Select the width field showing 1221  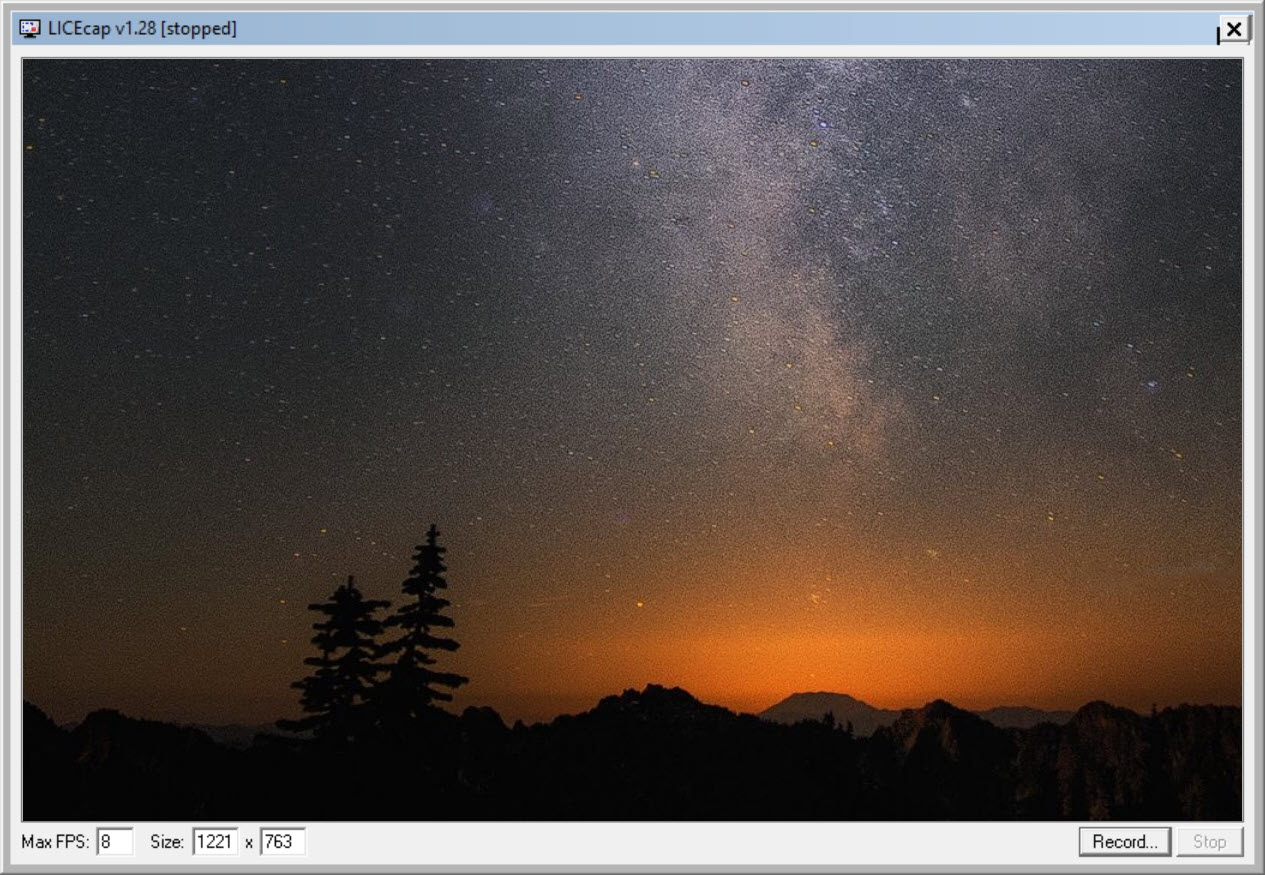click(215, 842)
